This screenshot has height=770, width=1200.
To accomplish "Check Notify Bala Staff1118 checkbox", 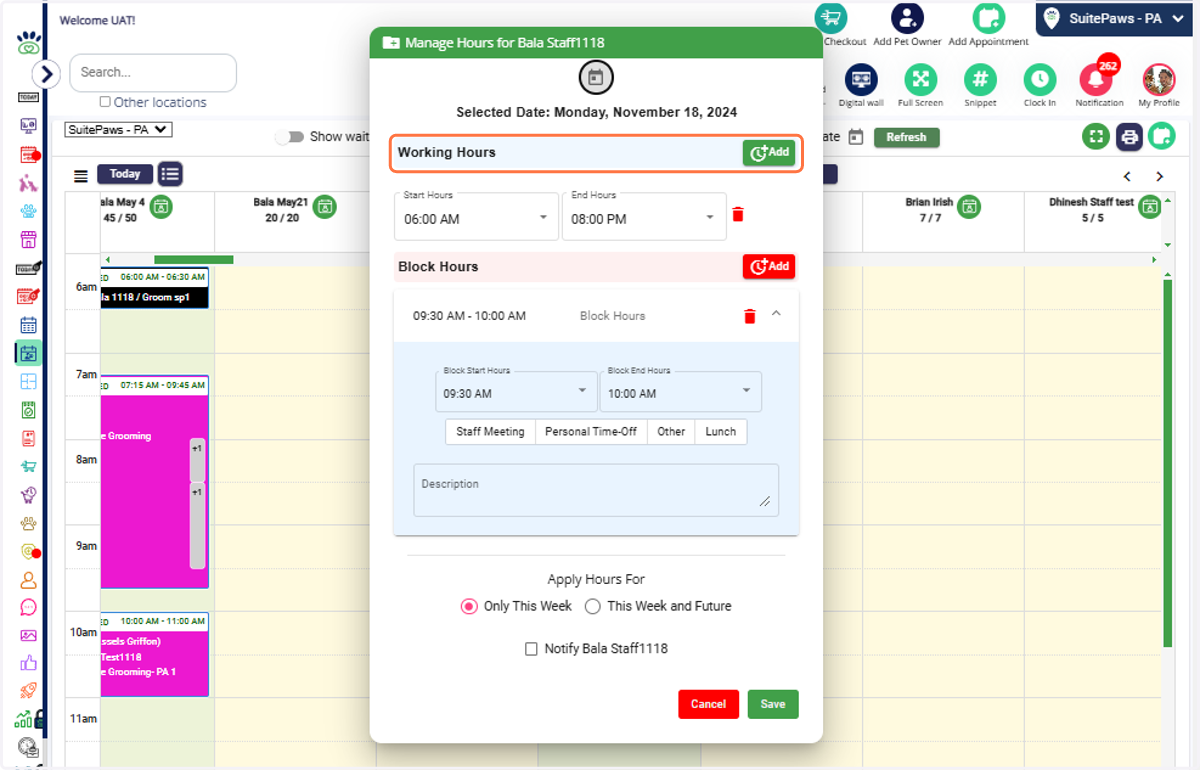I will click(531, 649).
